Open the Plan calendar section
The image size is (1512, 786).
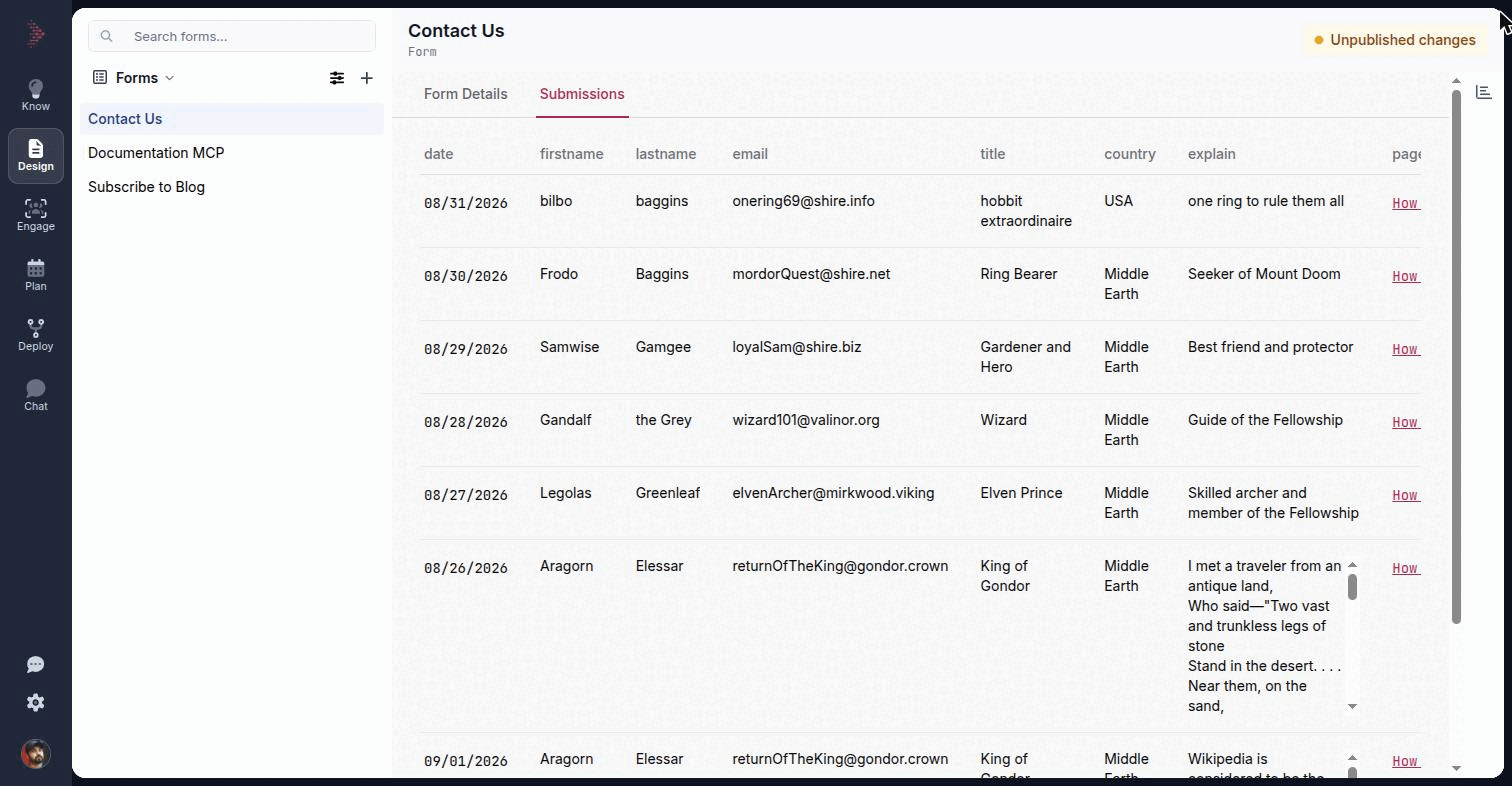[x=36, y=276]
